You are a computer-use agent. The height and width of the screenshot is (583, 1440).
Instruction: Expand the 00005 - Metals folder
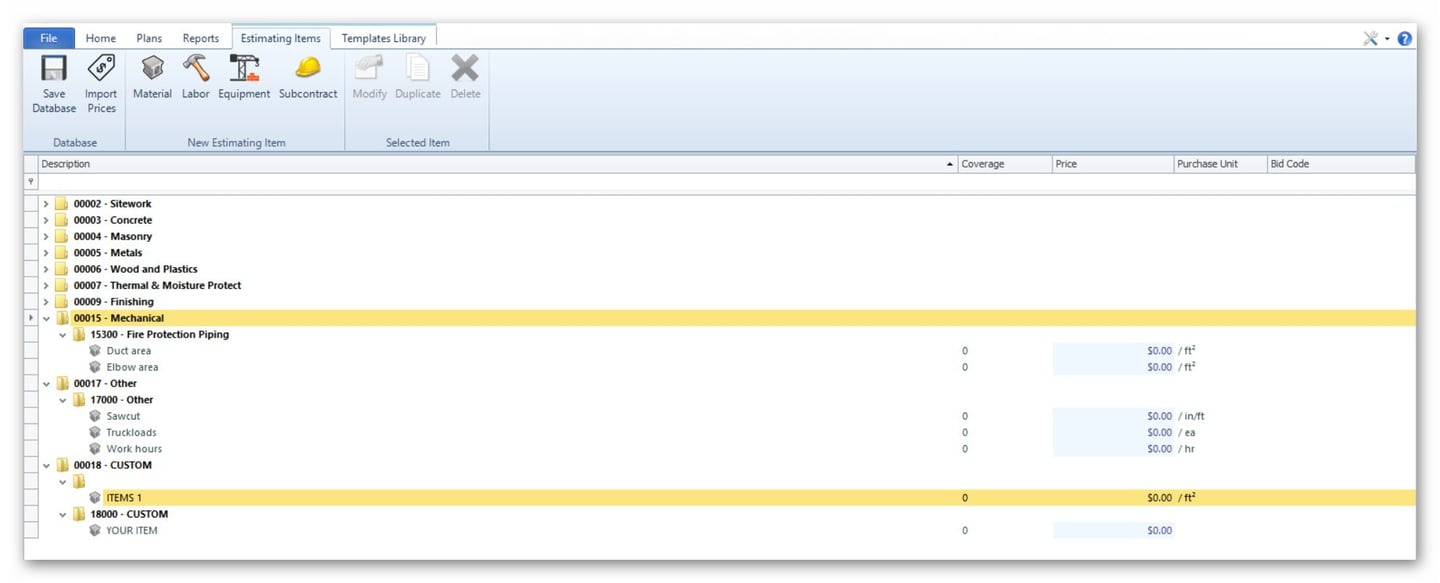point(45,253)
